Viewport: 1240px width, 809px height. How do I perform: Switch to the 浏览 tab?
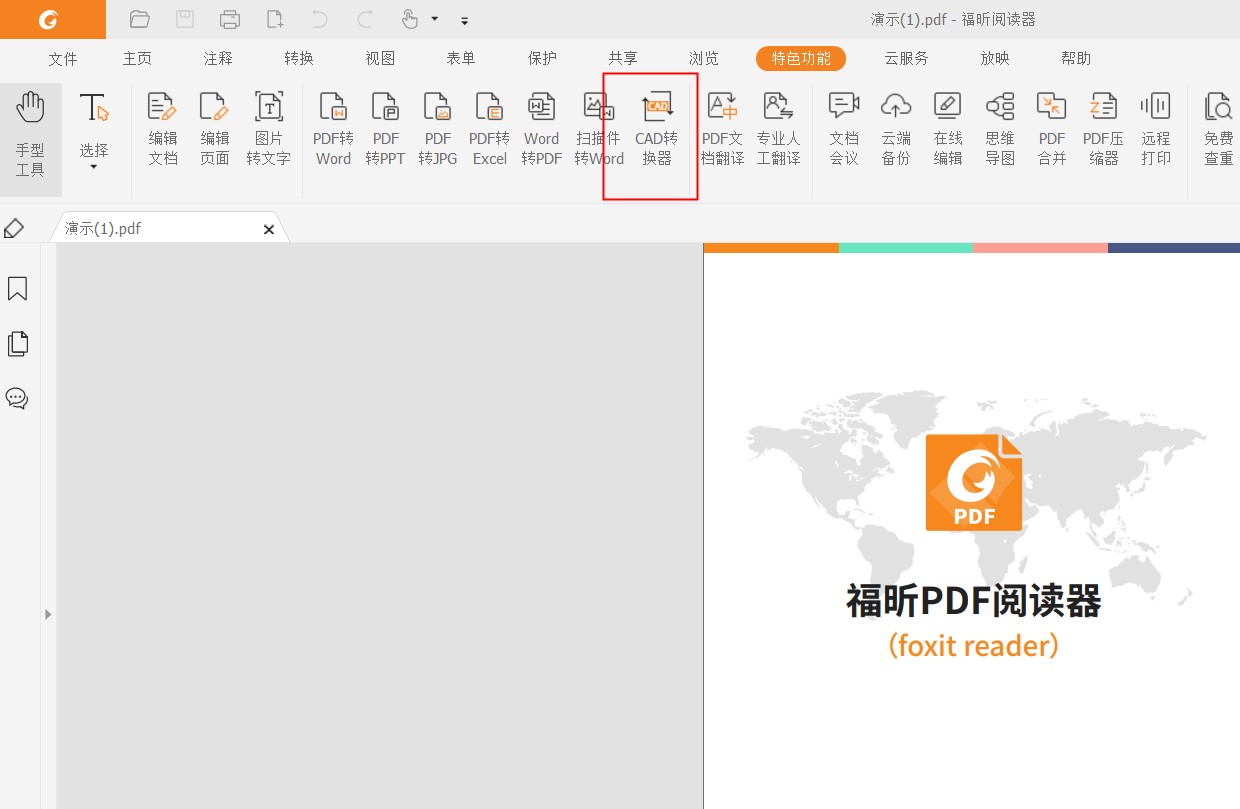pos(703,59)
